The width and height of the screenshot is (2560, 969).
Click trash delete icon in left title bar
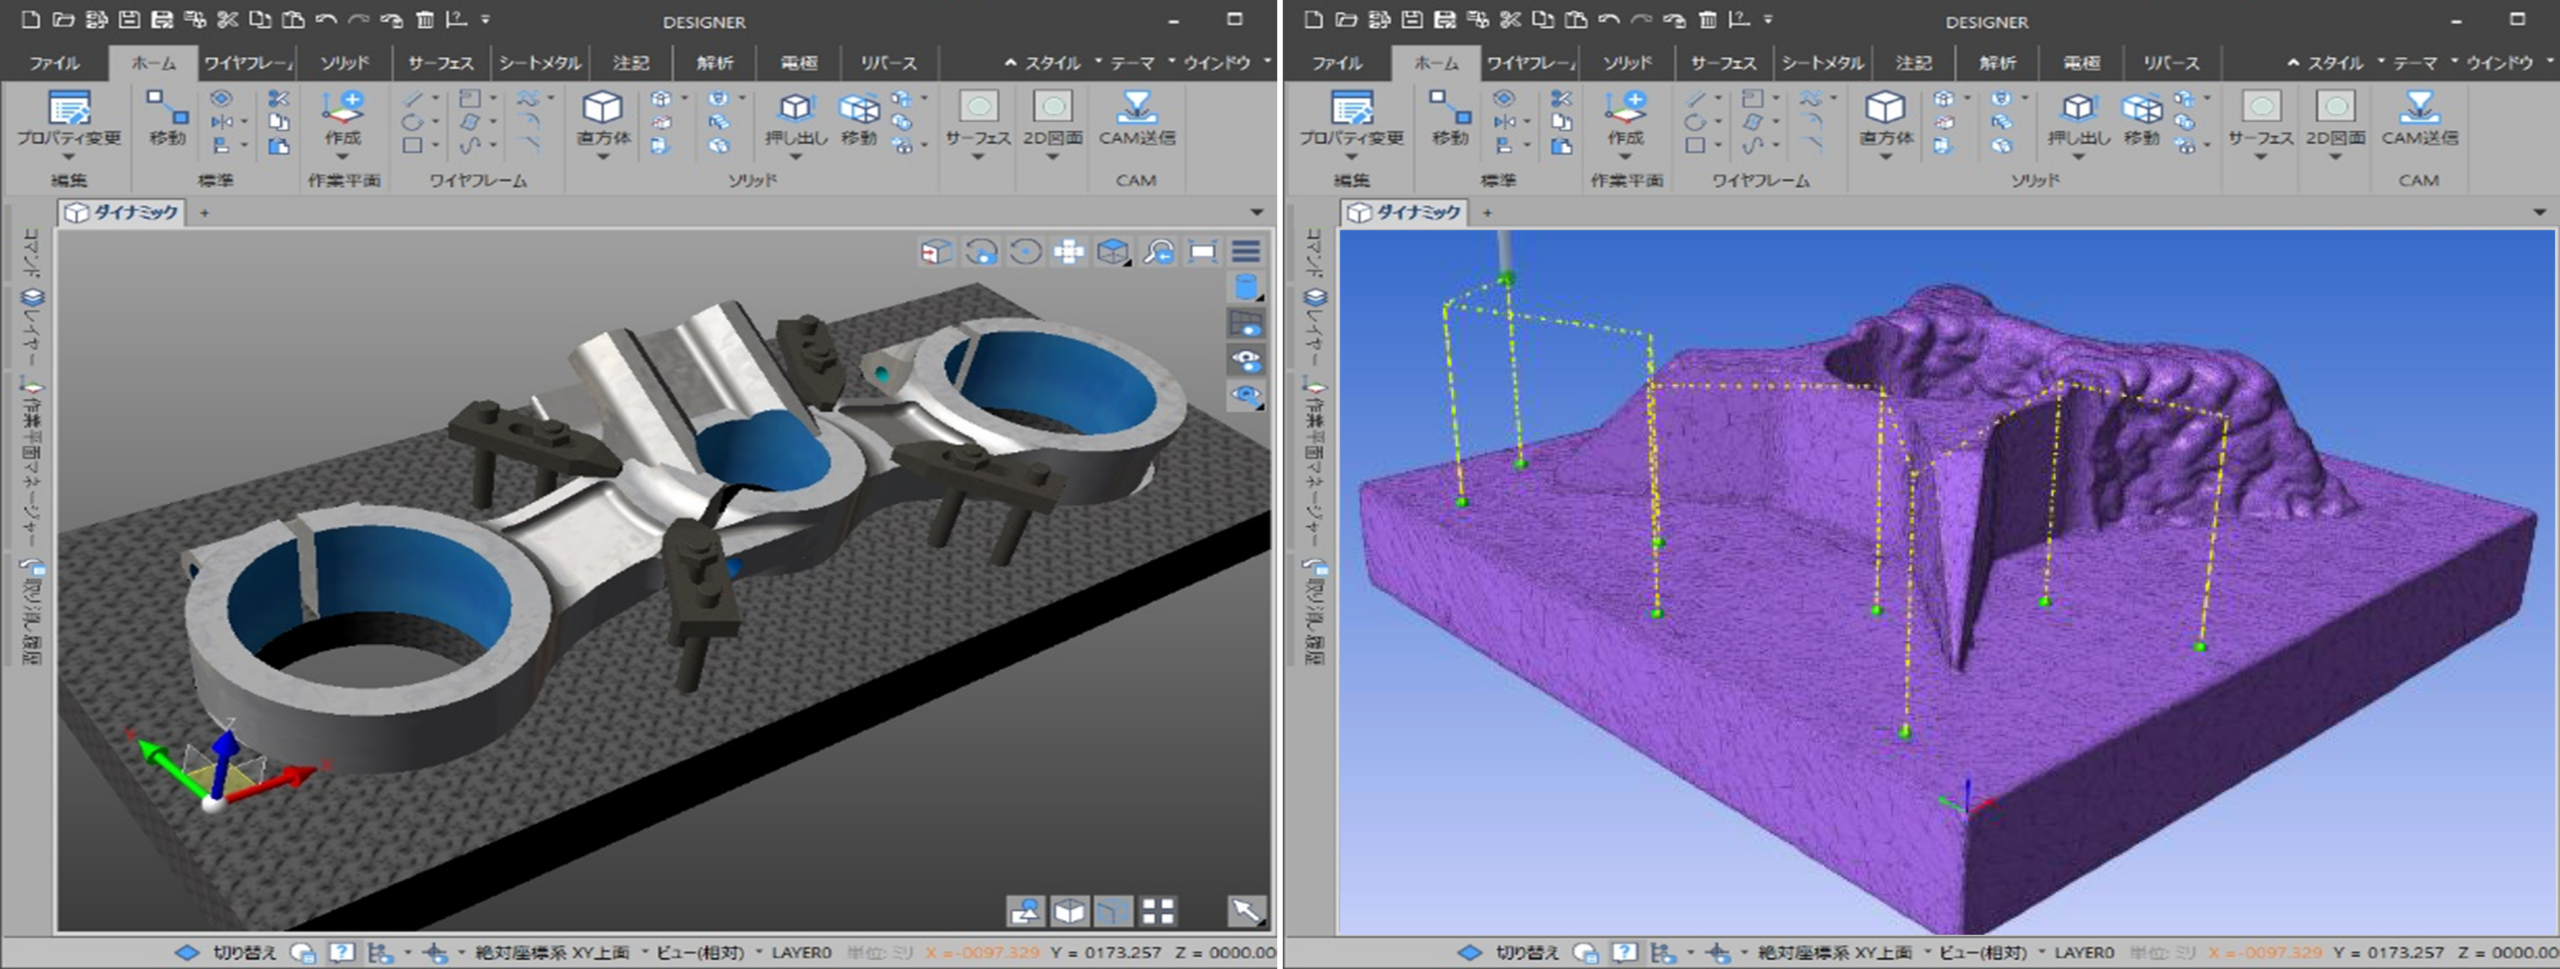425,20
